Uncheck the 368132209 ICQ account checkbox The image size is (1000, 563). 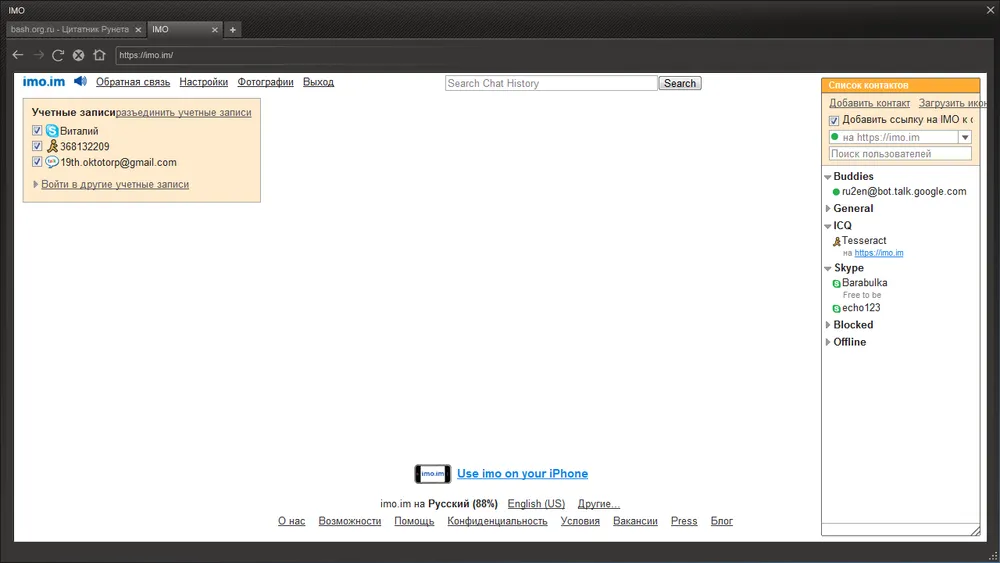click(x=37, y=146)
